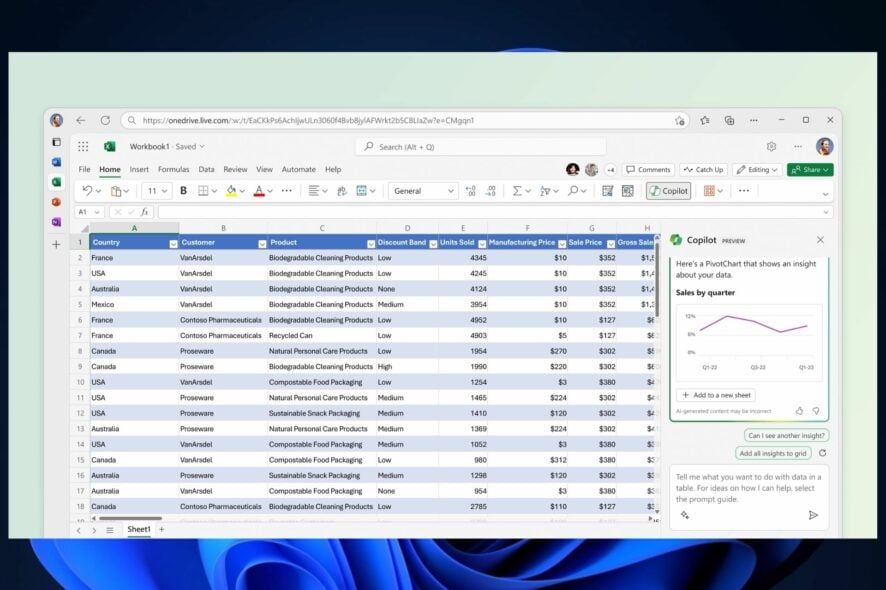Screen dimensions: 886x590
Task: Open PowerPoint from the left app sidebar
Action: [x=56, y=202]
